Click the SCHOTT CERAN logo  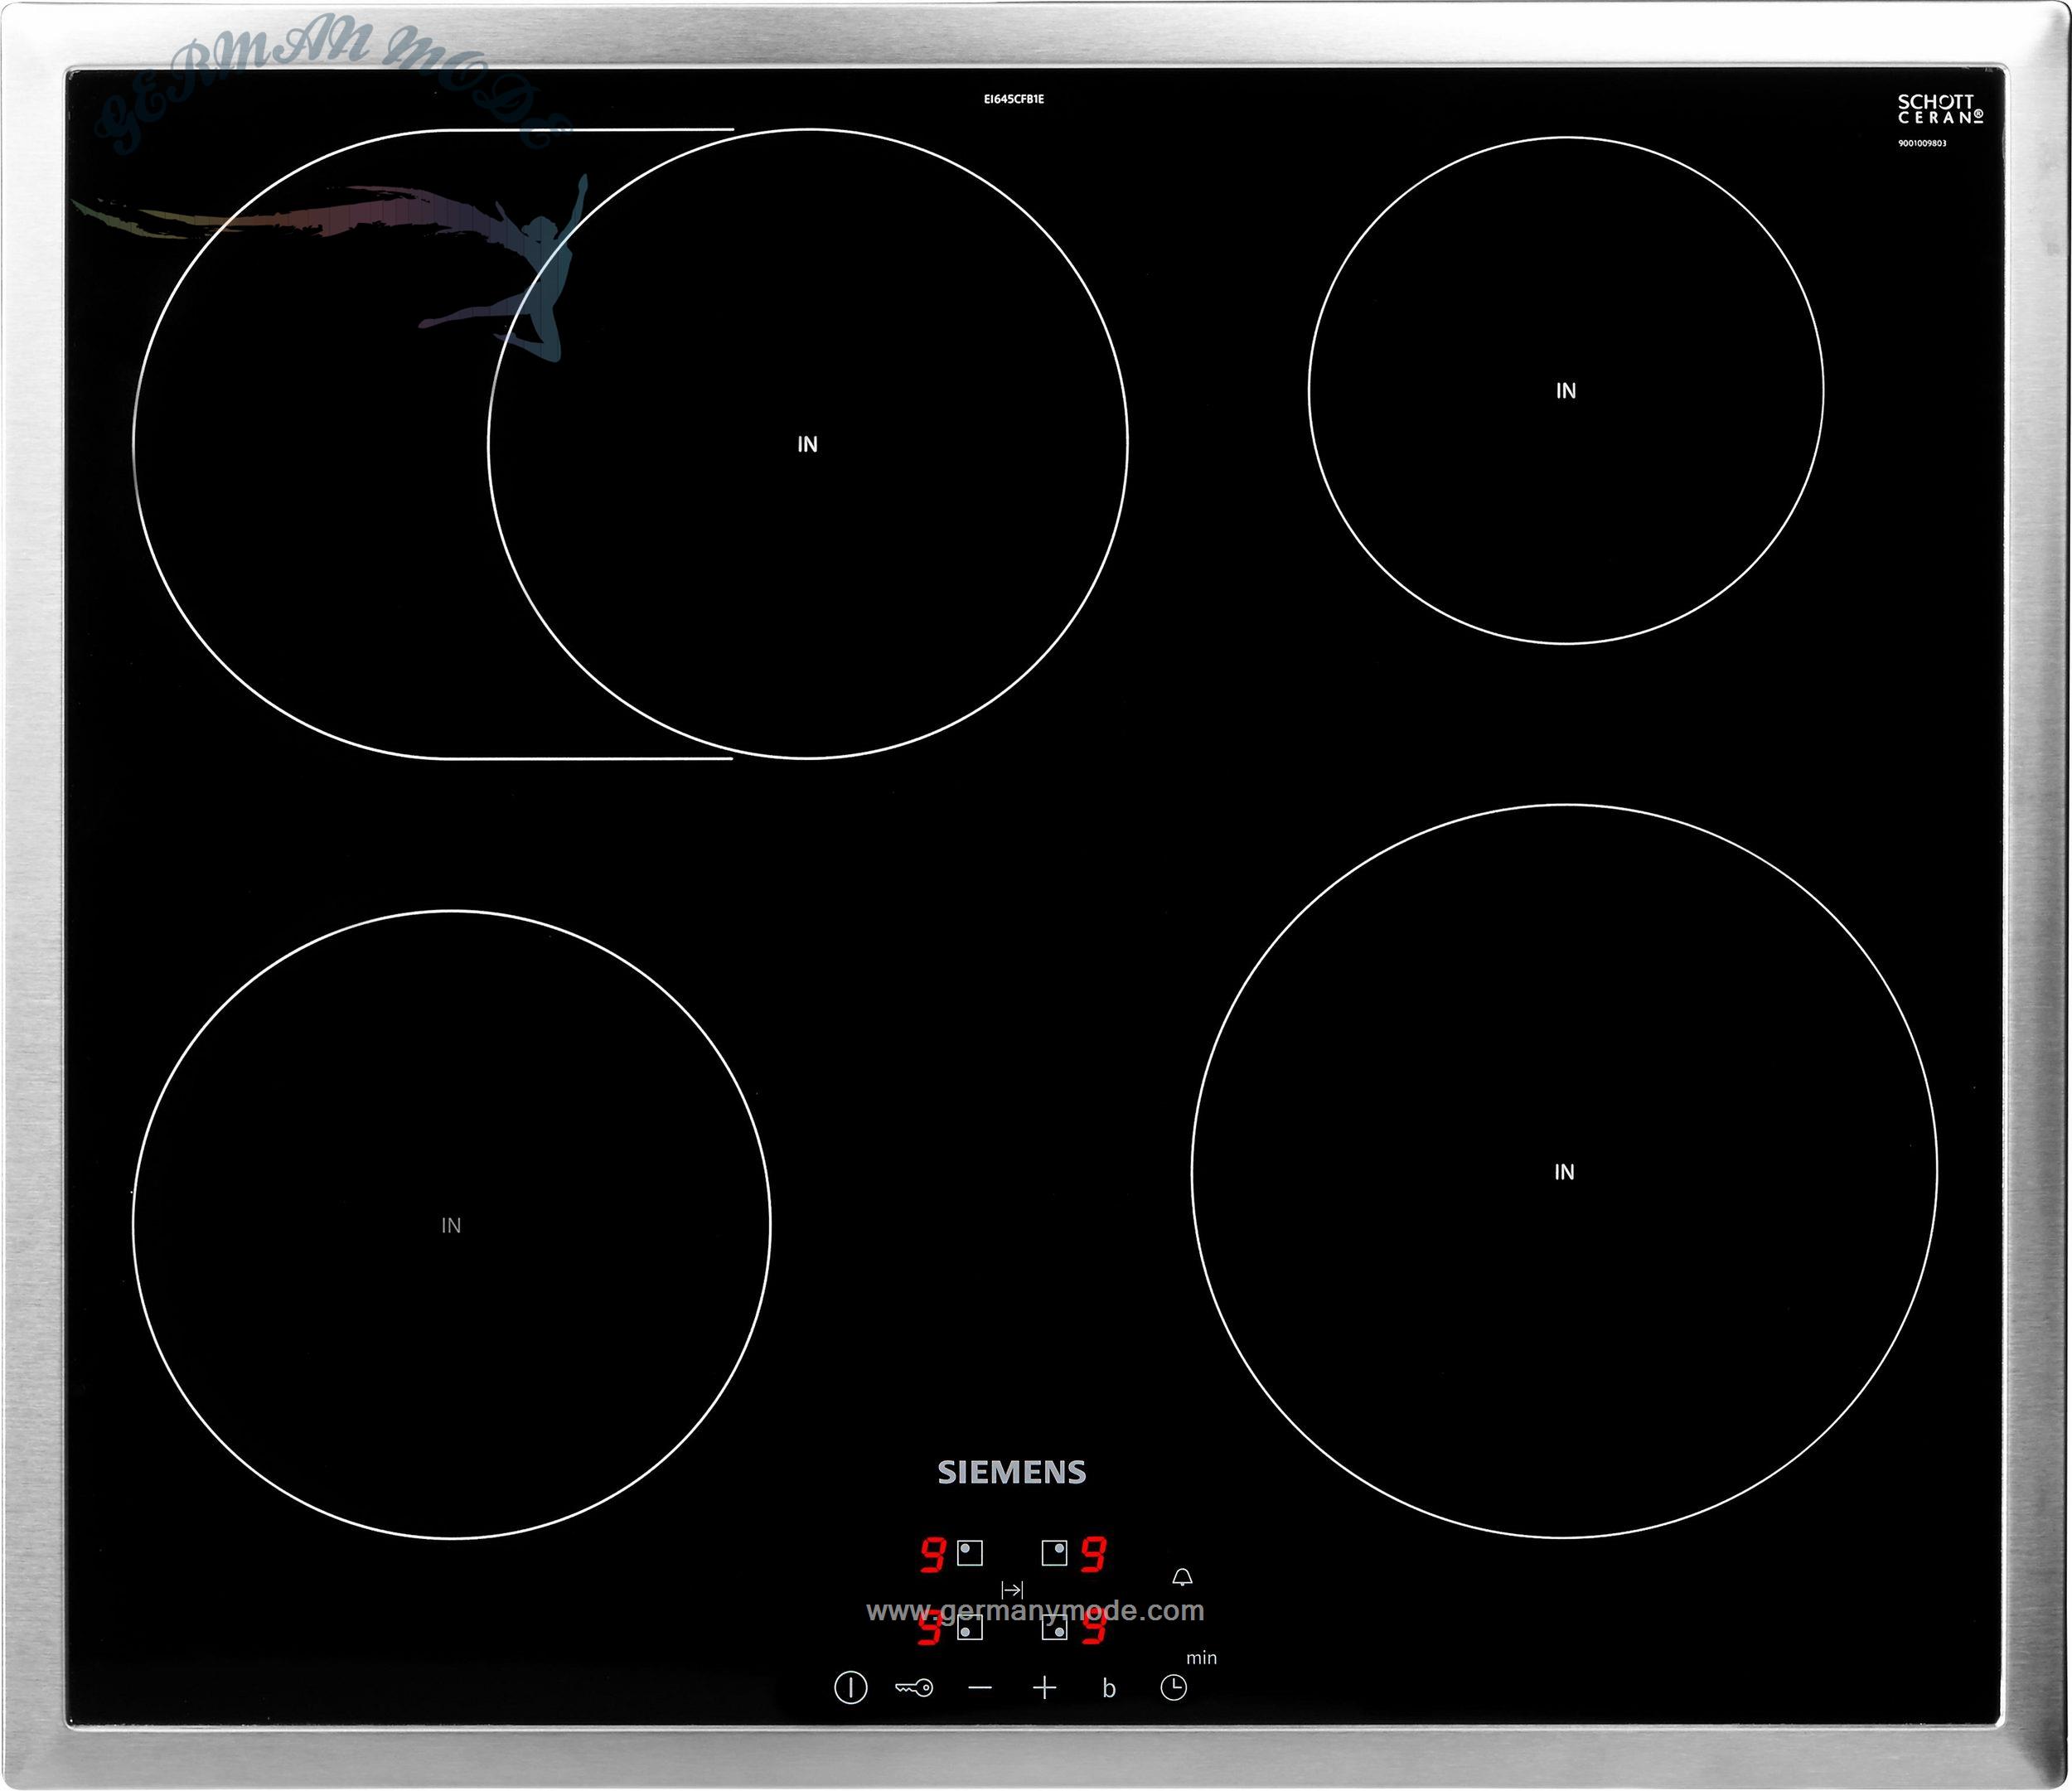click(1941, 109)
